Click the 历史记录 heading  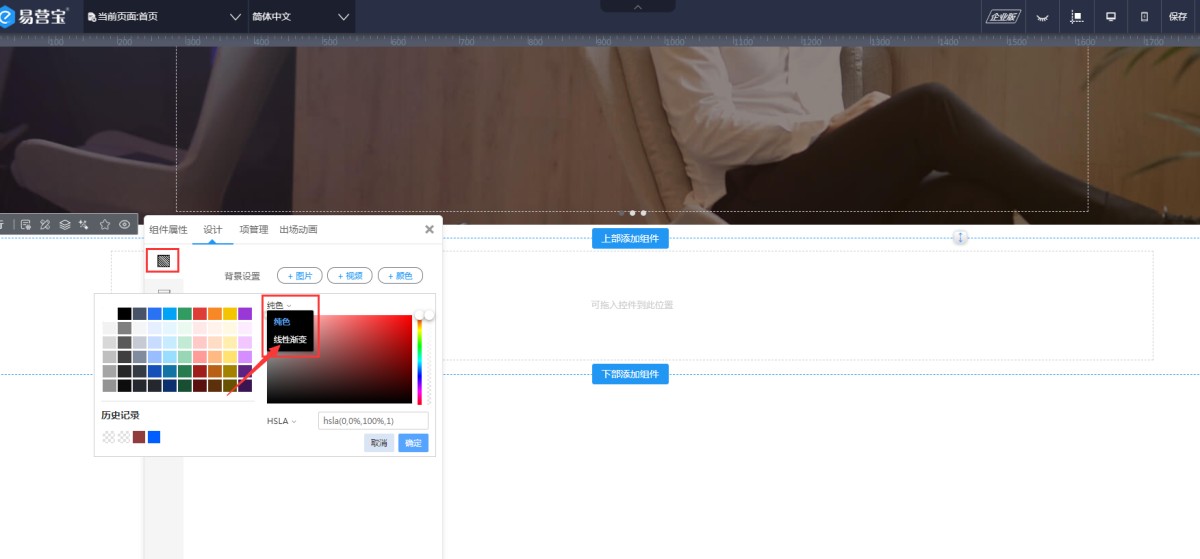coord(120,415)
